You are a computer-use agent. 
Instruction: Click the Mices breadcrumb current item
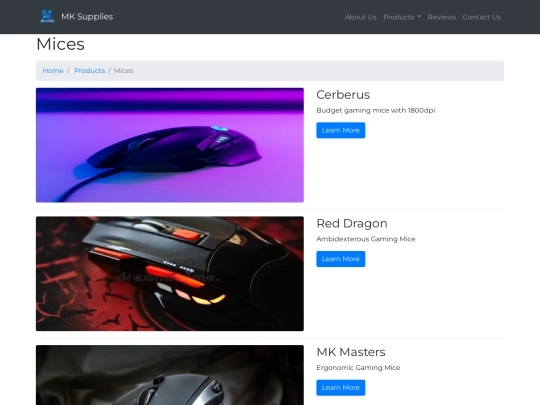(x=123, y=71)
